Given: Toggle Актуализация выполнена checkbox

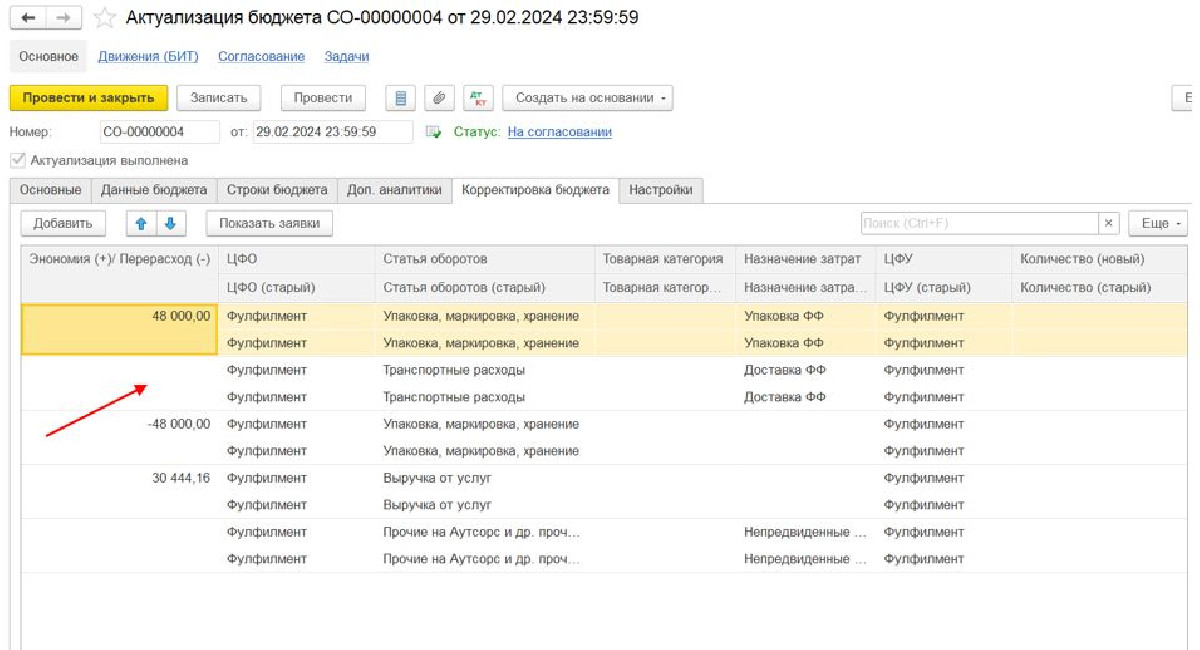Looking at the screenshot, I should pyautogui.click(x=17, y=160).
